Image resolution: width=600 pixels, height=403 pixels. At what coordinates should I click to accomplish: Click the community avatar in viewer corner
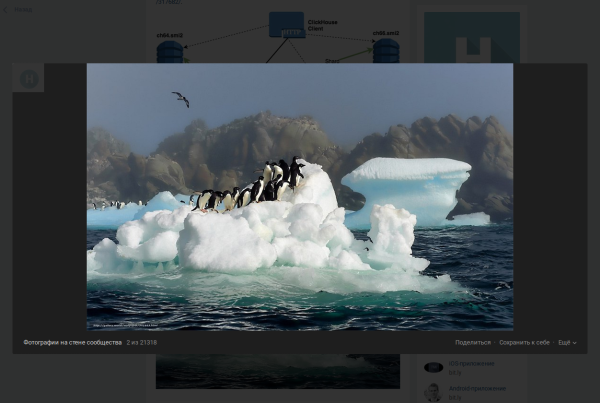[x=29, y=78]
